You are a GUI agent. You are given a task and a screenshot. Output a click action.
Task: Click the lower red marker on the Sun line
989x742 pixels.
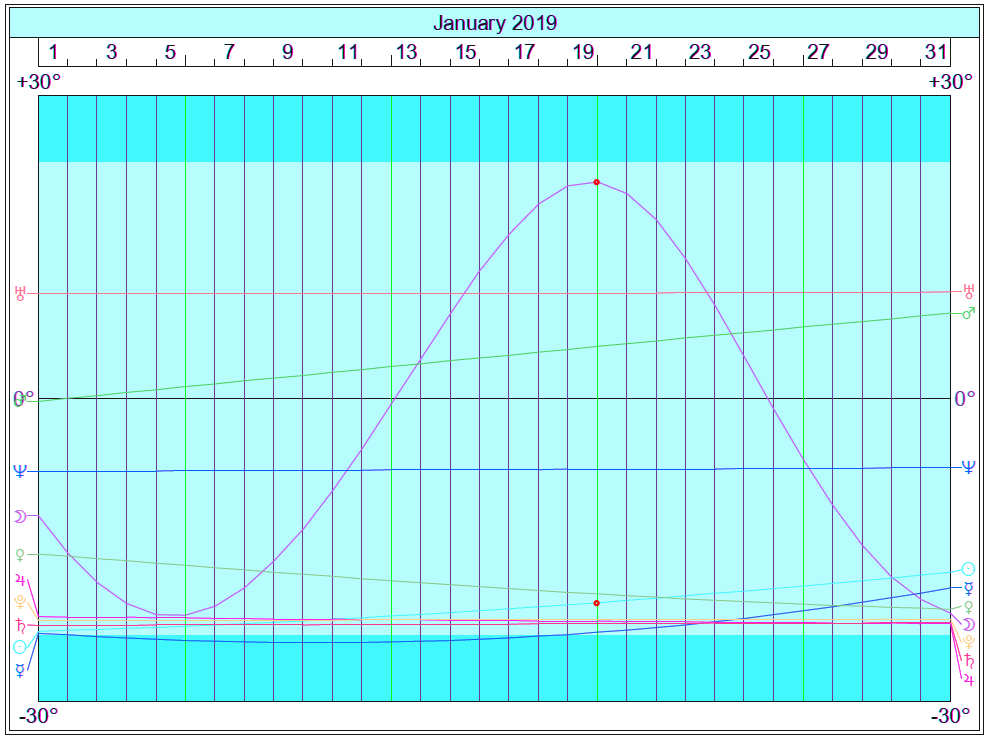click(597, 603)
